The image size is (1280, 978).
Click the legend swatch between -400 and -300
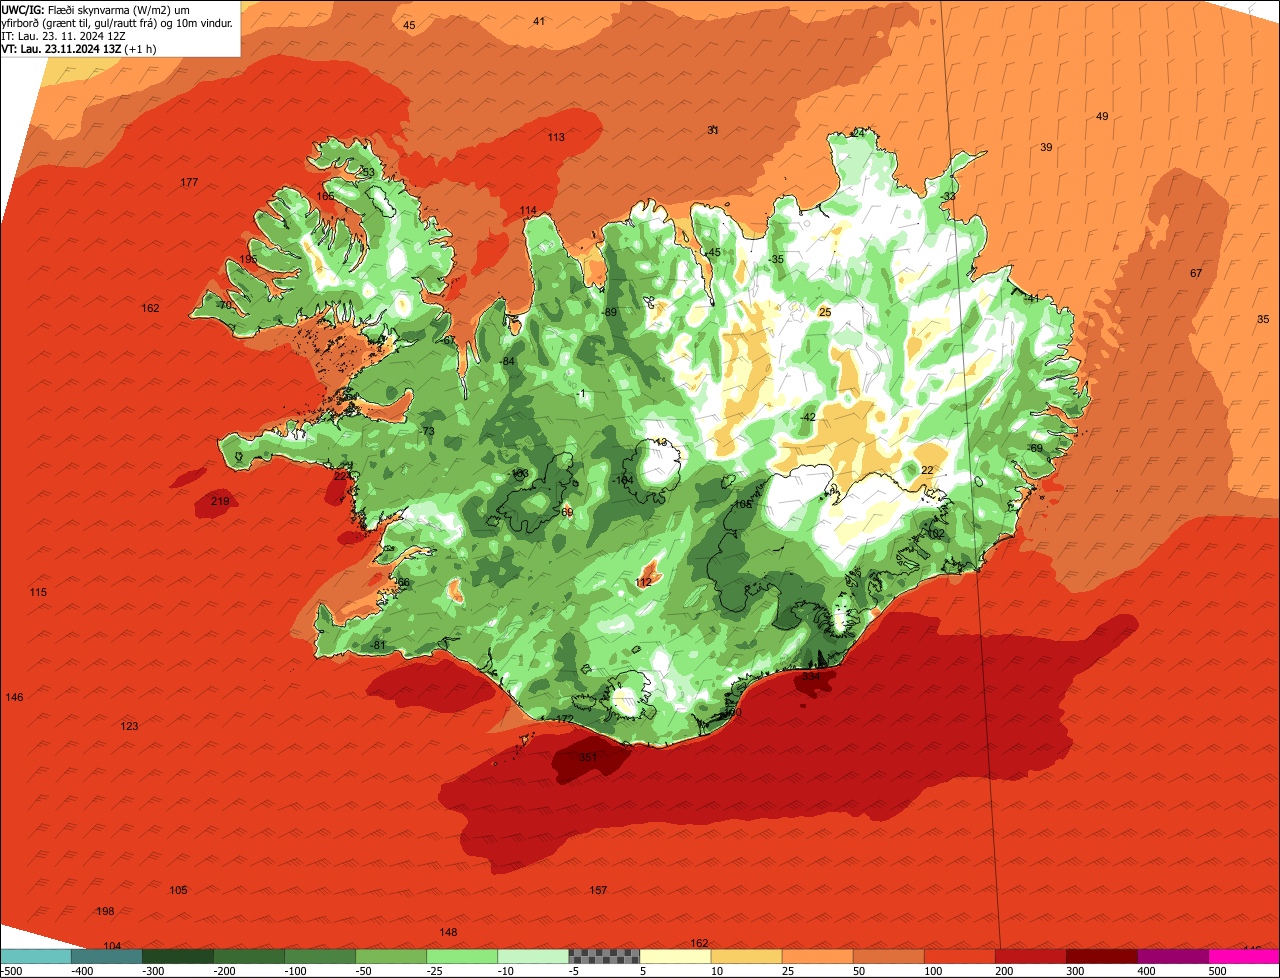tap(106, 956)
